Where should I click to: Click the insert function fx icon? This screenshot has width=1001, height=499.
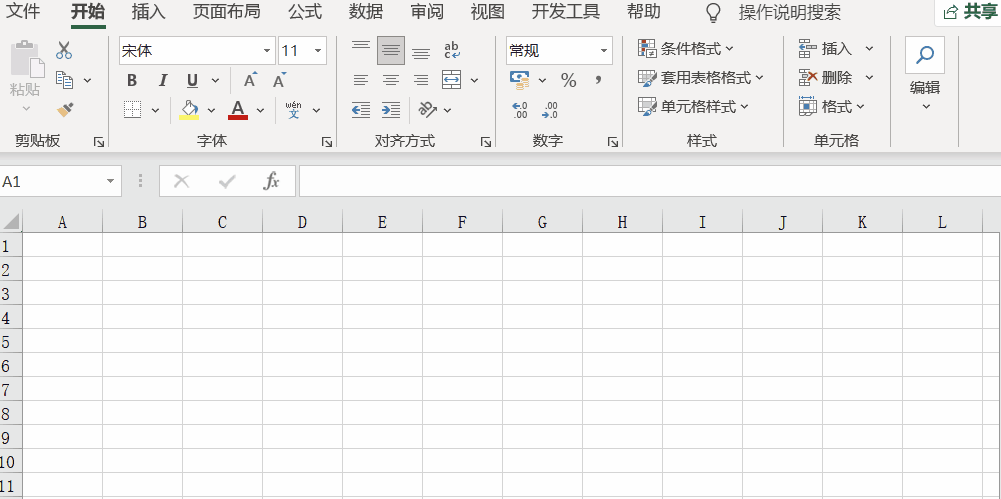click(271, 181)
